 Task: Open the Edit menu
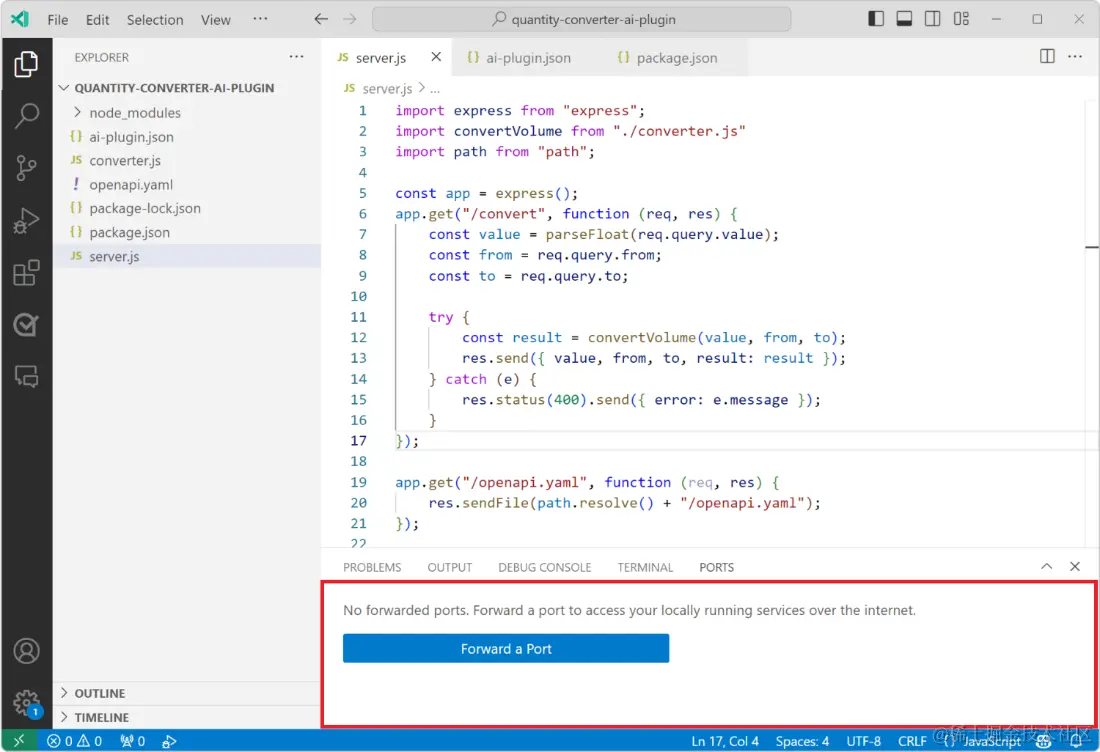tap(98, 20)
